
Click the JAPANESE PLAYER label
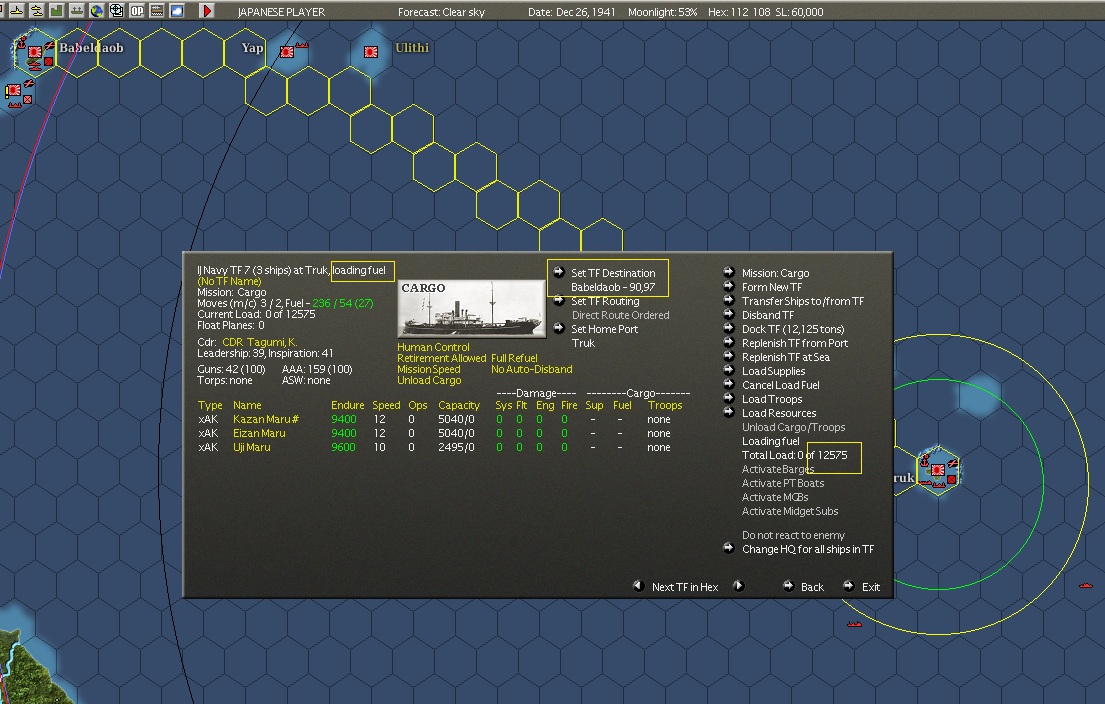tap(281, 12)
